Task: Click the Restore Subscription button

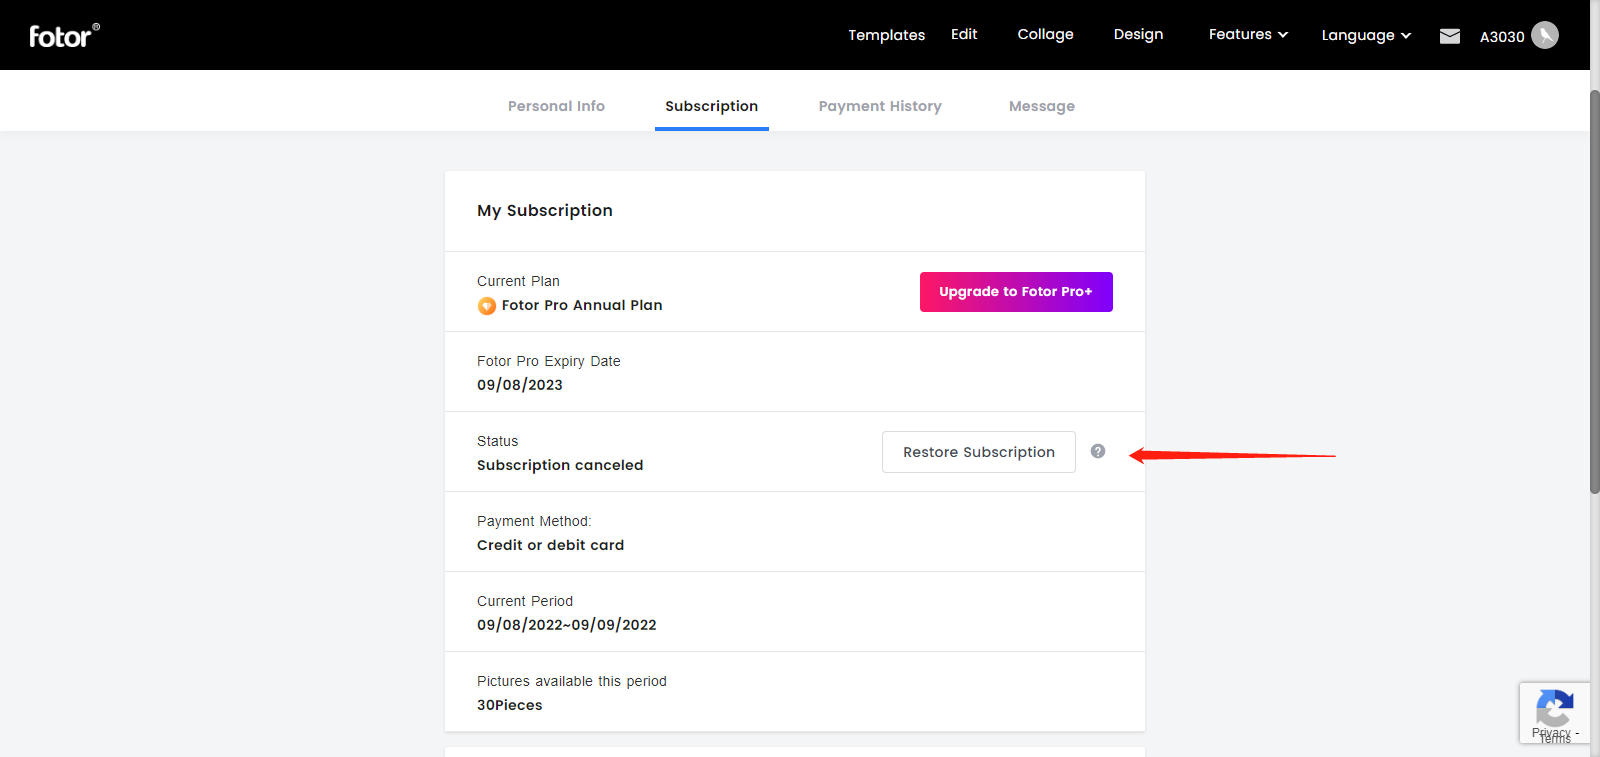Action: tap(979, 452)
